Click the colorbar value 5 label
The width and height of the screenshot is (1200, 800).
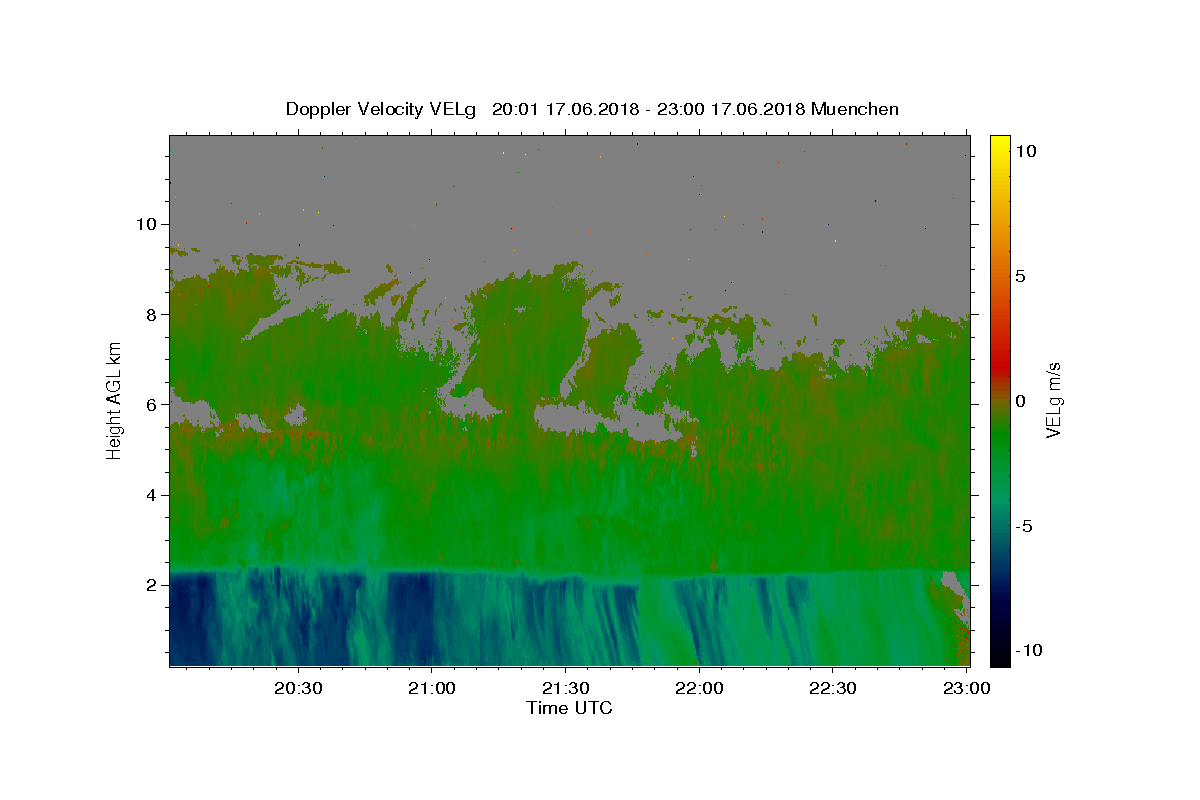pyautogui.click(x=1020, y=276)
